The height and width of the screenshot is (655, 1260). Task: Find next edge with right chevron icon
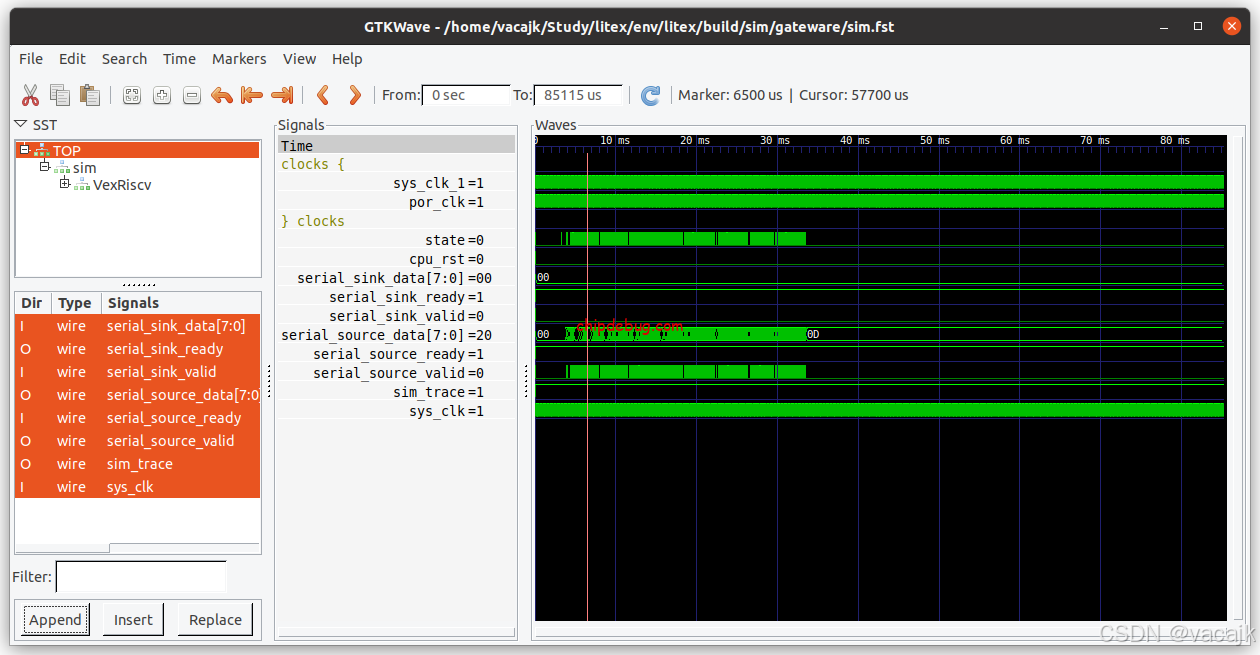(355, 94)
